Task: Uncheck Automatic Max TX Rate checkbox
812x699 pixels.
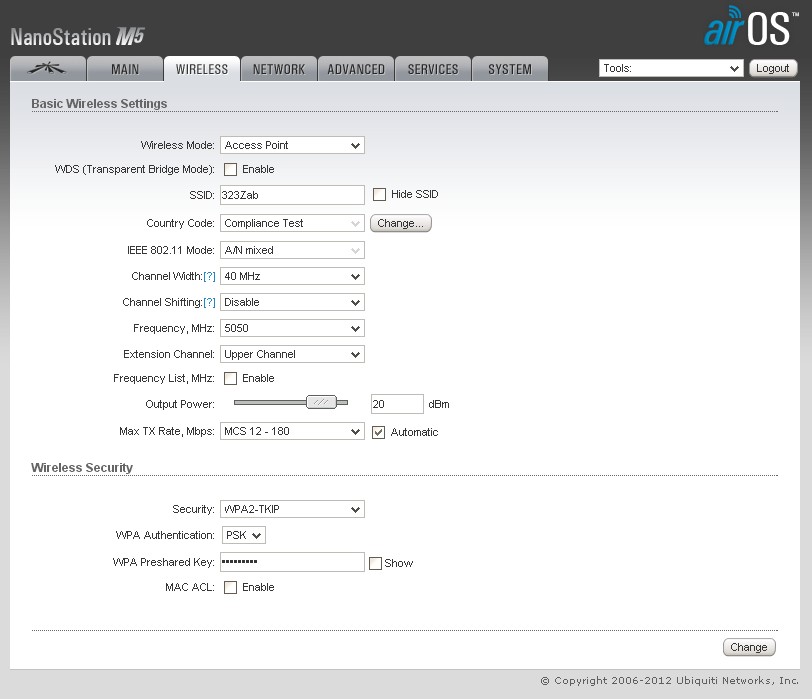Action: tap(379, 432)
